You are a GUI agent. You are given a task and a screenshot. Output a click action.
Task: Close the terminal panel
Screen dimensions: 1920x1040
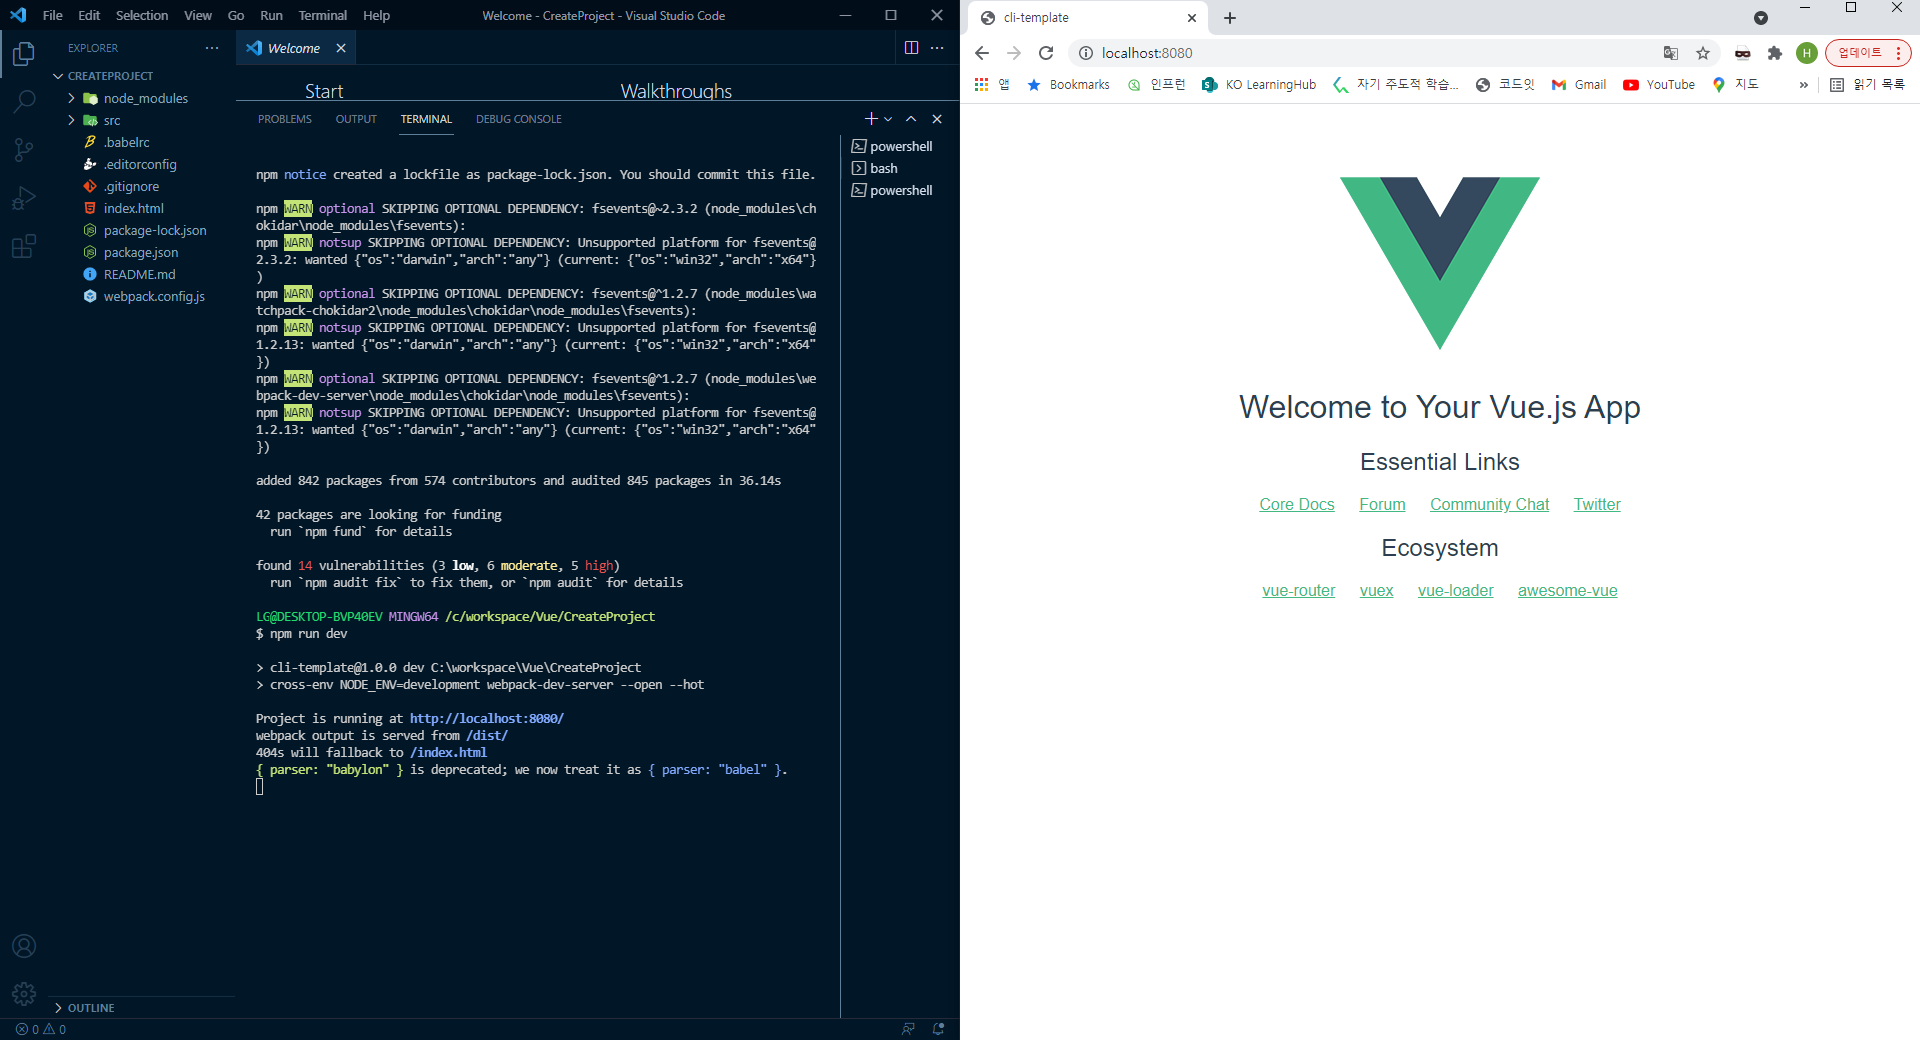pos(937,119)
